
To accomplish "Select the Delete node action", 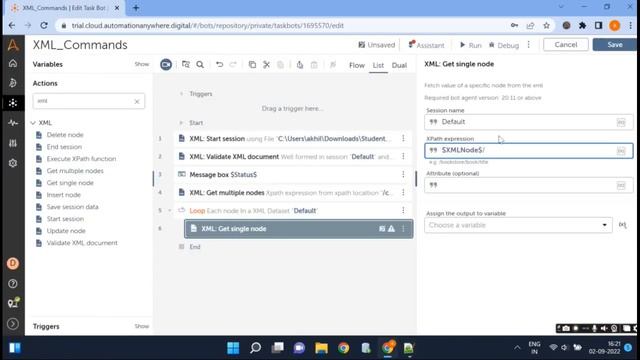I will 64,135.
